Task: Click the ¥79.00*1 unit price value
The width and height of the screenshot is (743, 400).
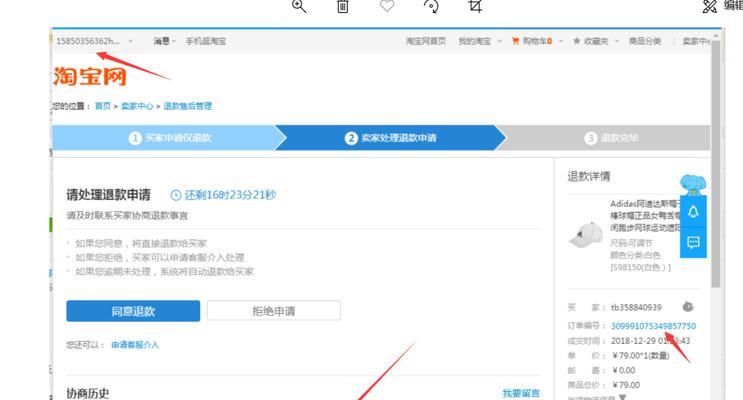Action: pos(641,355)
